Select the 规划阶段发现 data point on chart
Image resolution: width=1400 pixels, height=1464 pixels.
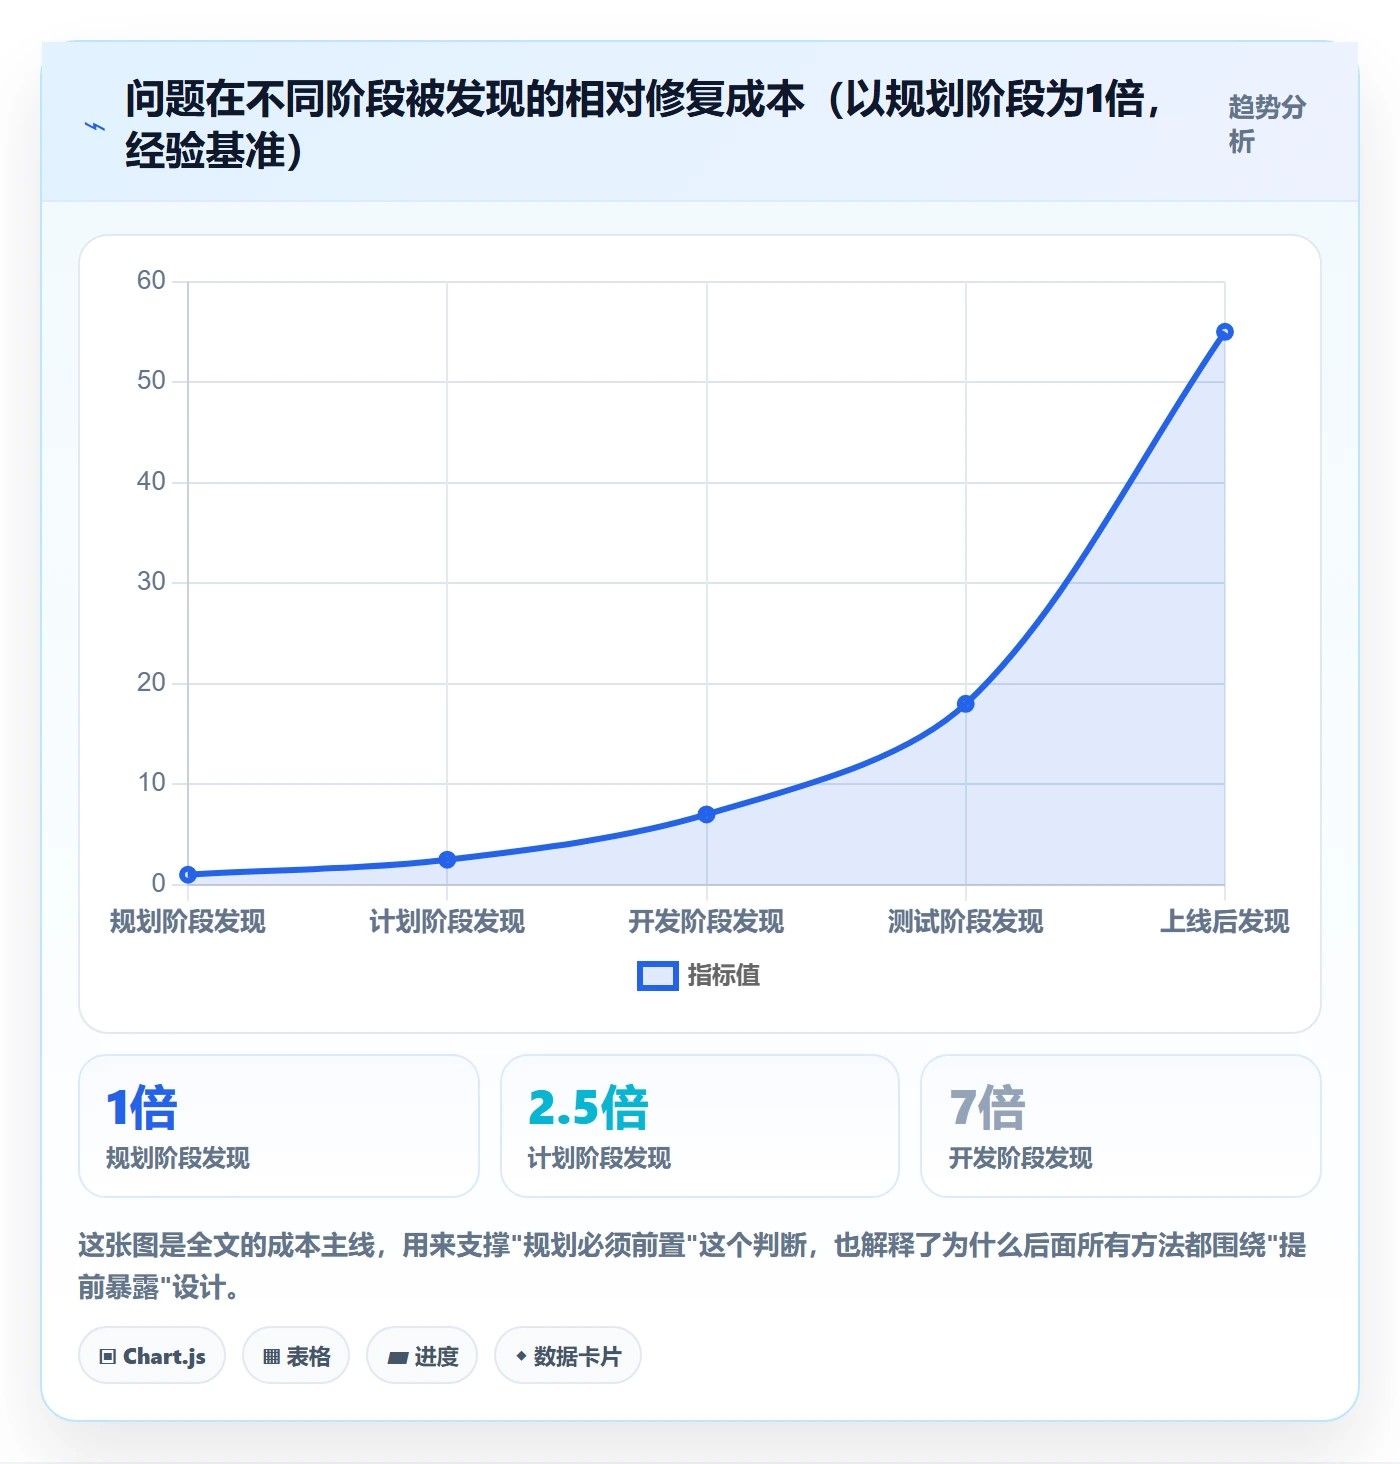tap(188, 875)
